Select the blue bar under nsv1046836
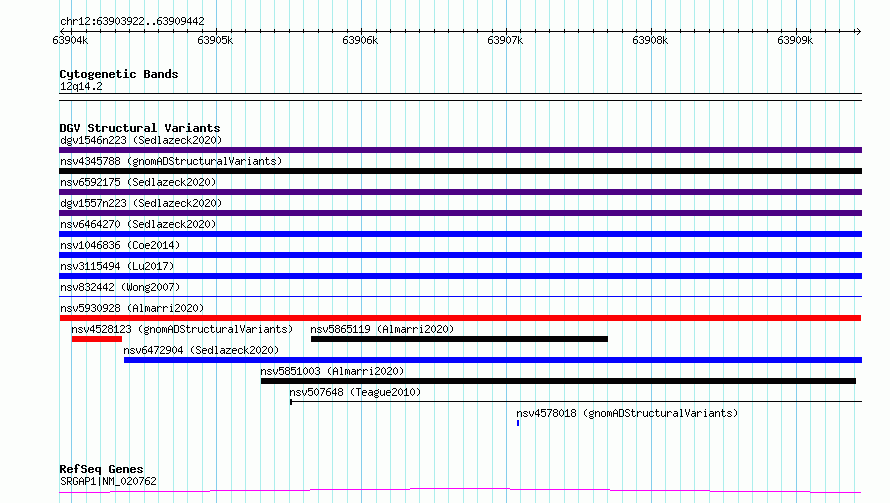890x503 pixels. [x=460, y=255]
